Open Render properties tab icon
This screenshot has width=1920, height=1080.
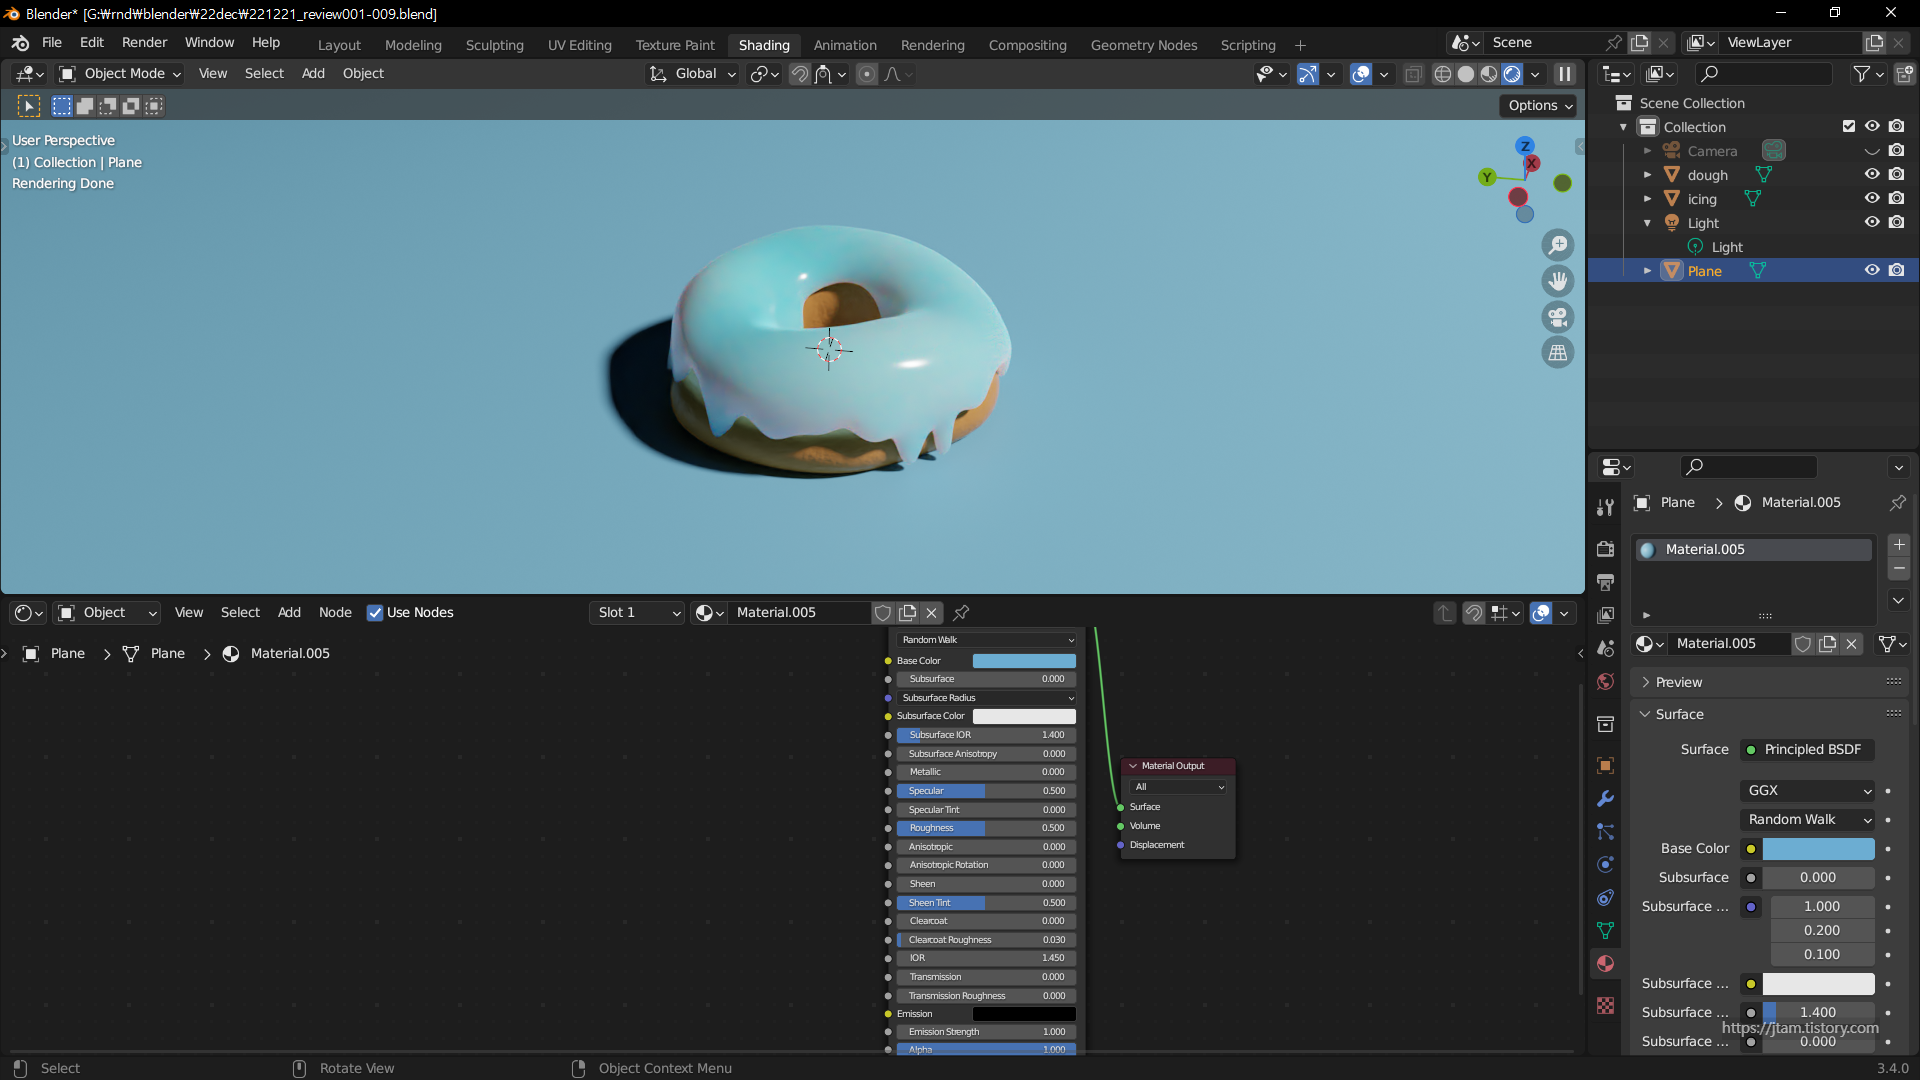point(1605,548)
